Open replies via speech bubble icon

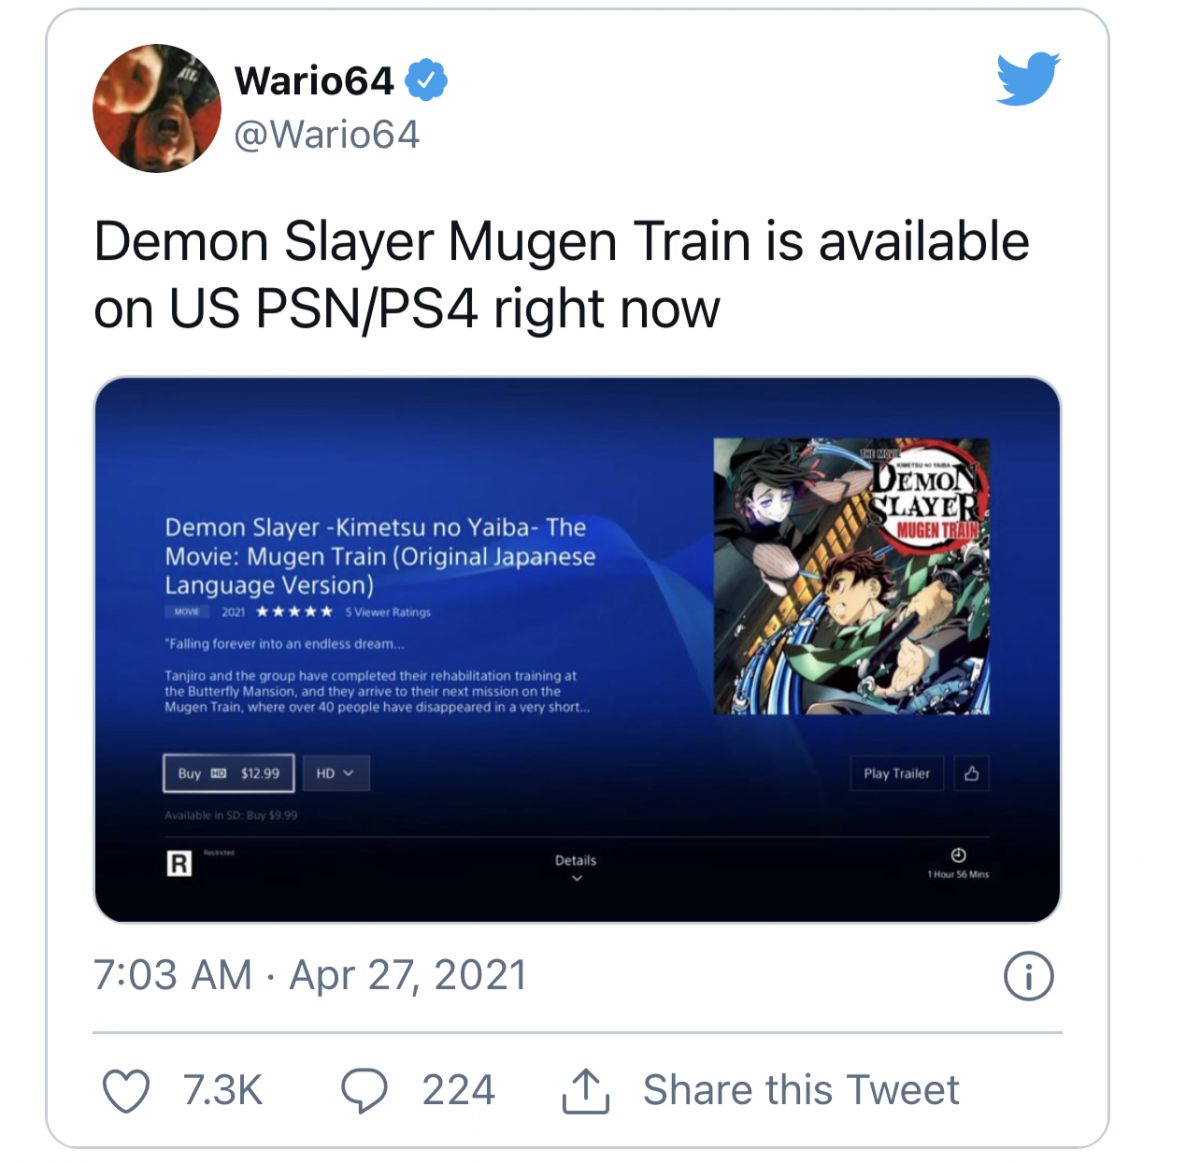point(364,1091)
